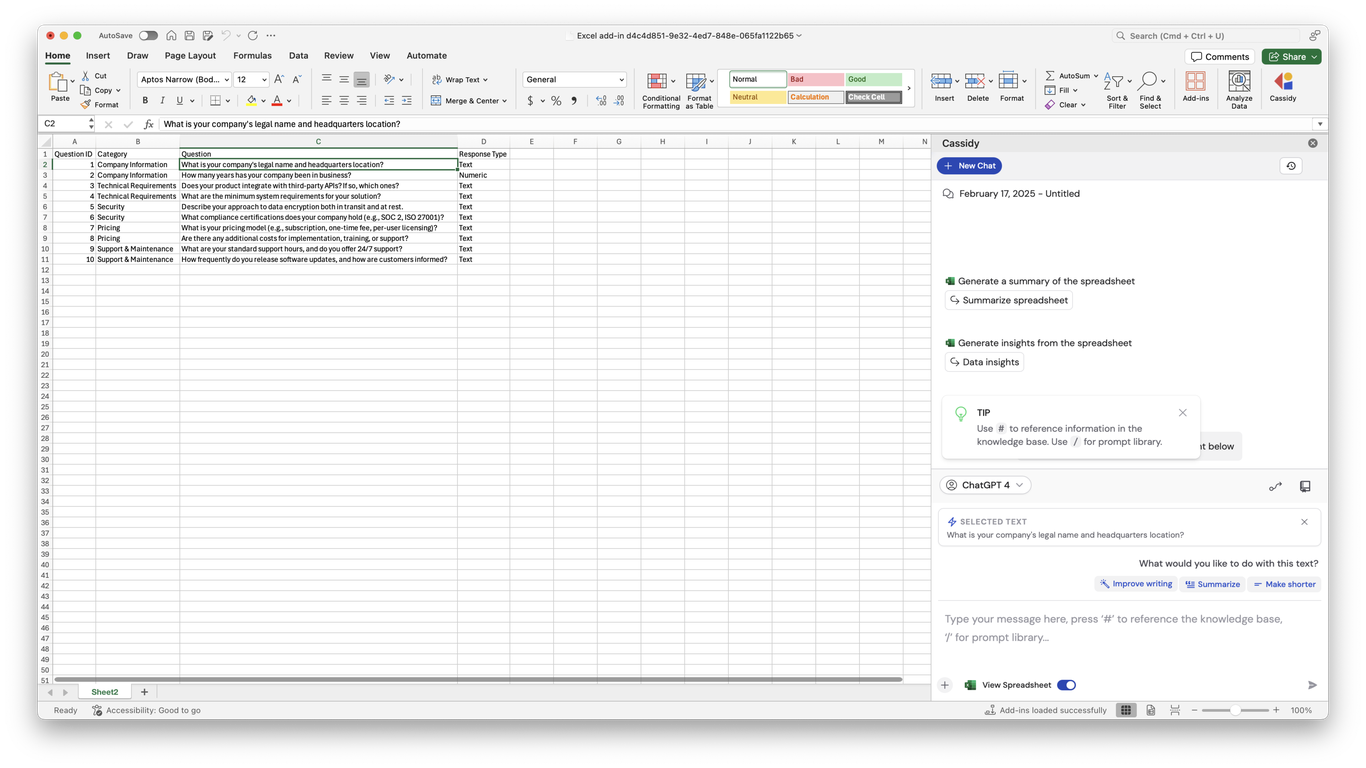Click the Format painter brush icon

86,104
